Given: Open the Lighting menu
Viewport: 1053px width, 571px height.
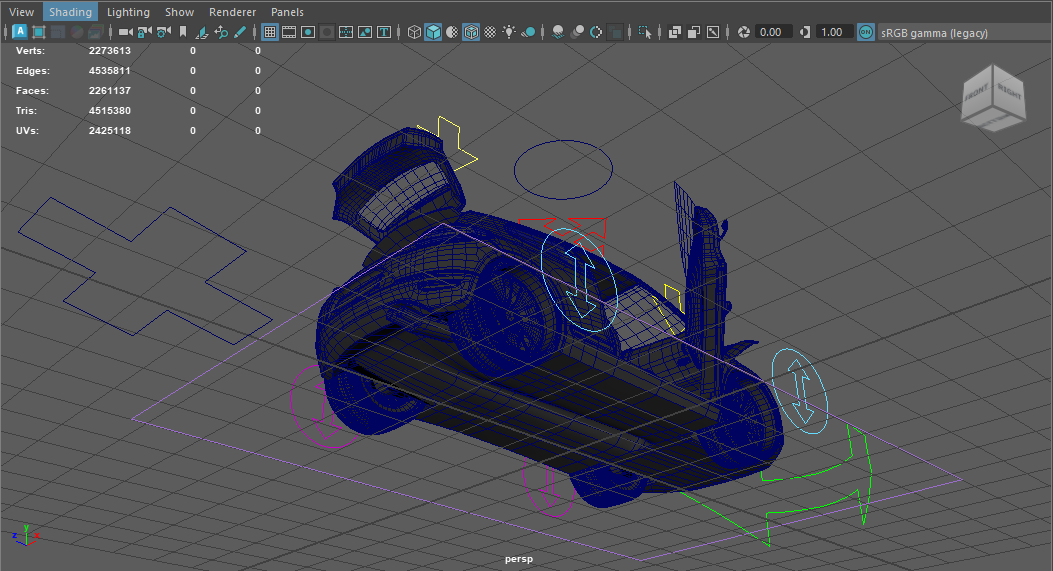Looking at the screenshot, I should tap(128, 12).
